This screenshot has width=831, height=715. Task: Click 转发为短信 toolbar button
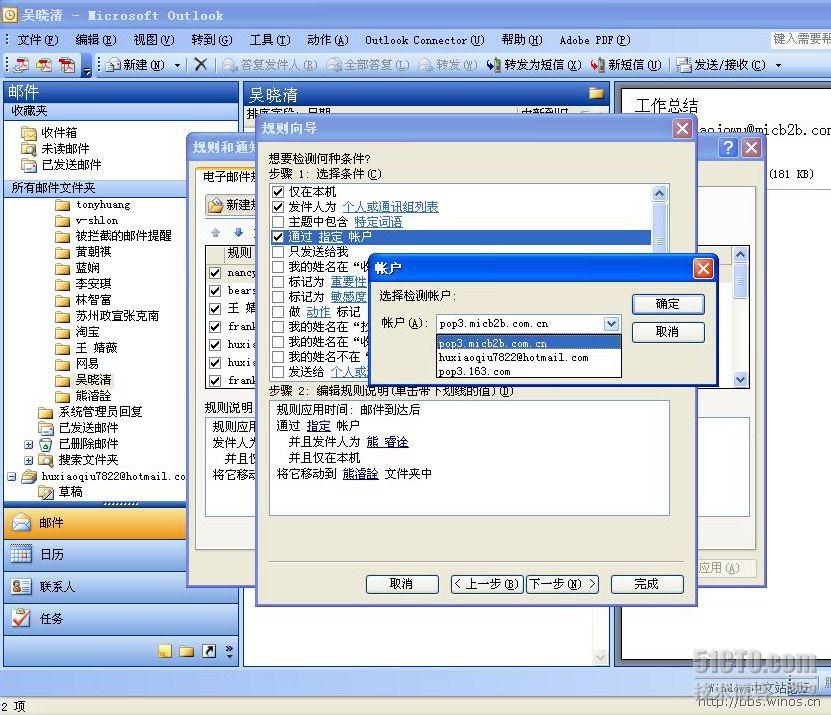click(534, 65)
